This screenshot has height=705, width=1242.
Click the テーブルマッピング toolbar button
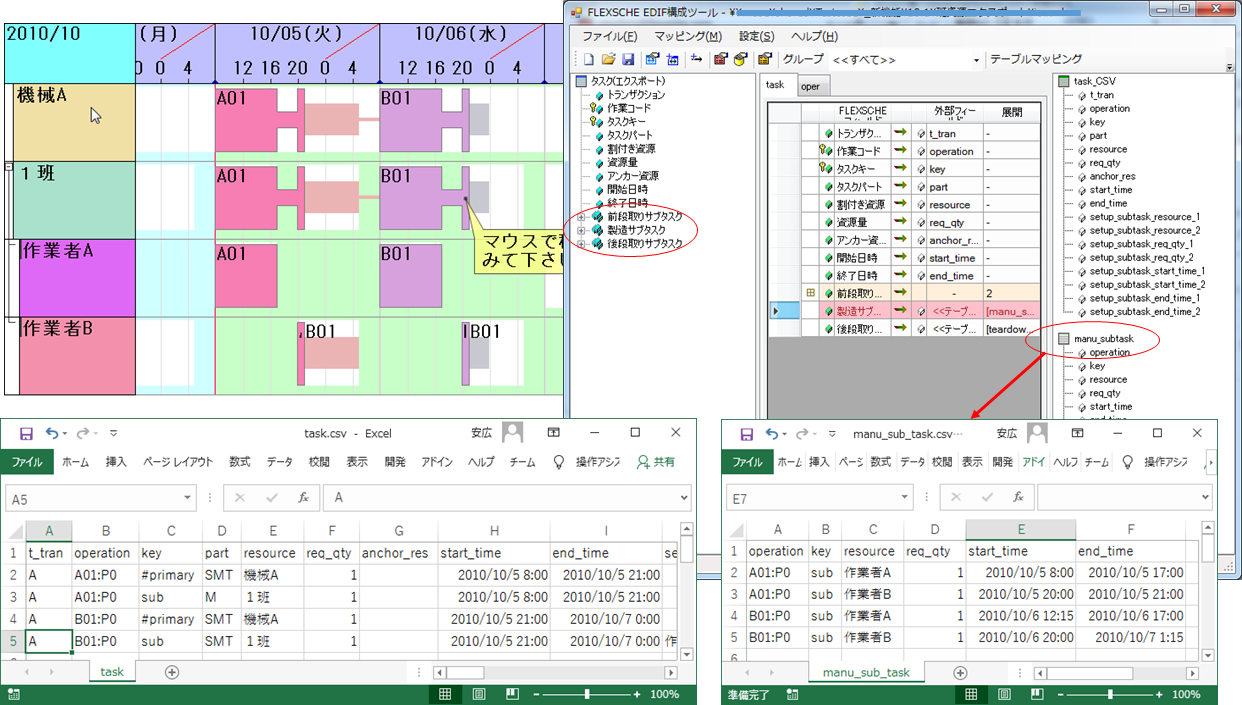click(x=1035, y=60)
